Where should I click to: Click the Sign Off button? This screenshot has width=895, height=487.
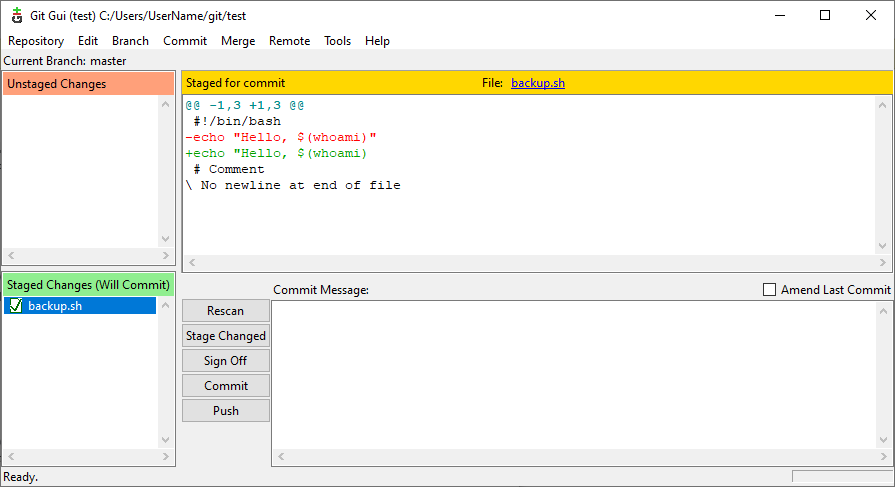[226, 361]
